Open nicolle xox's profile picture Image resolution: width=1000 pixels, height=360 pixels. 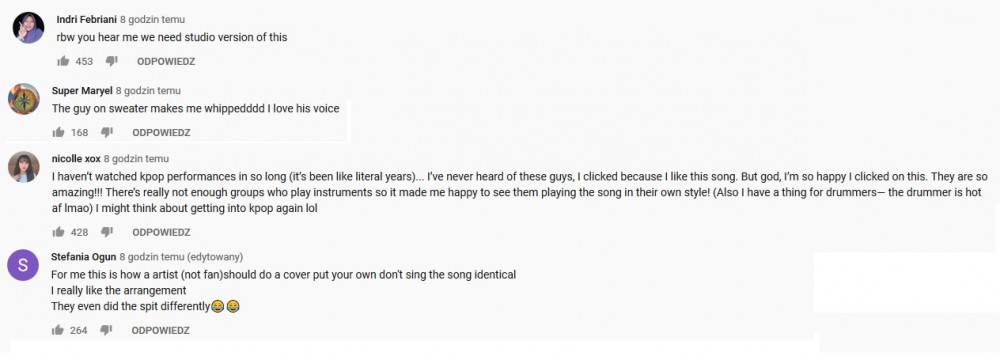click(x=24, y=167)
